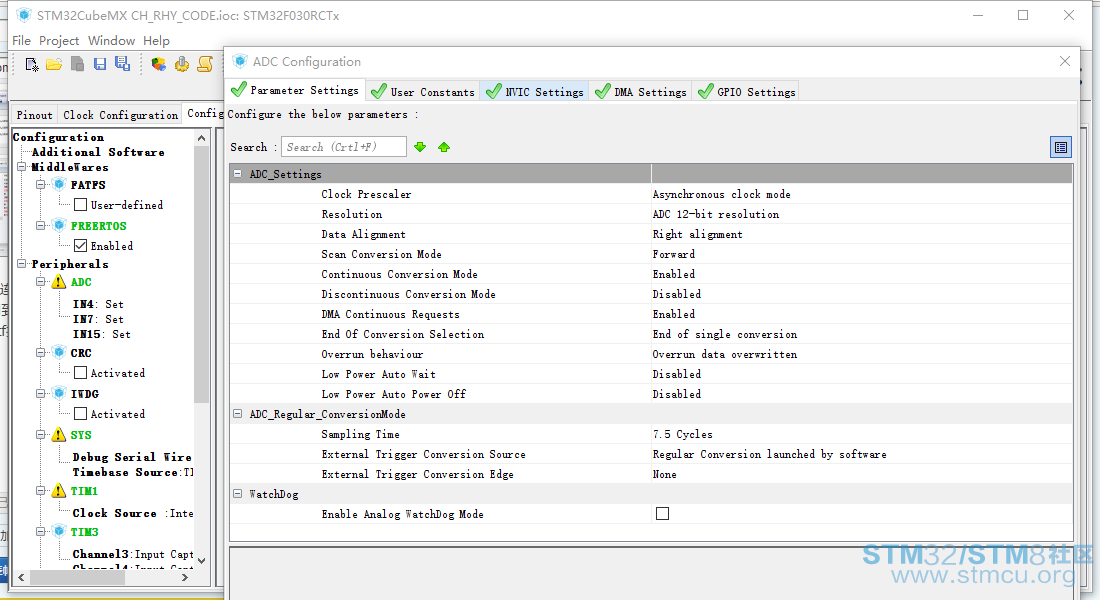
Task: Collapse the ADC_Settings parameter group
Action: click(x=238, y=173)
